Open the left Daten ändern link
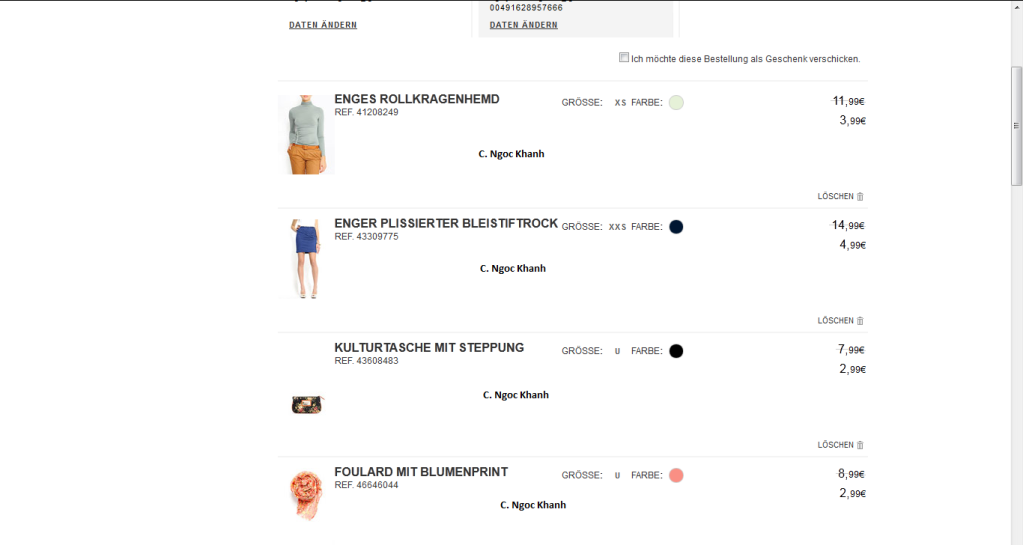 (x=323, y=25)
